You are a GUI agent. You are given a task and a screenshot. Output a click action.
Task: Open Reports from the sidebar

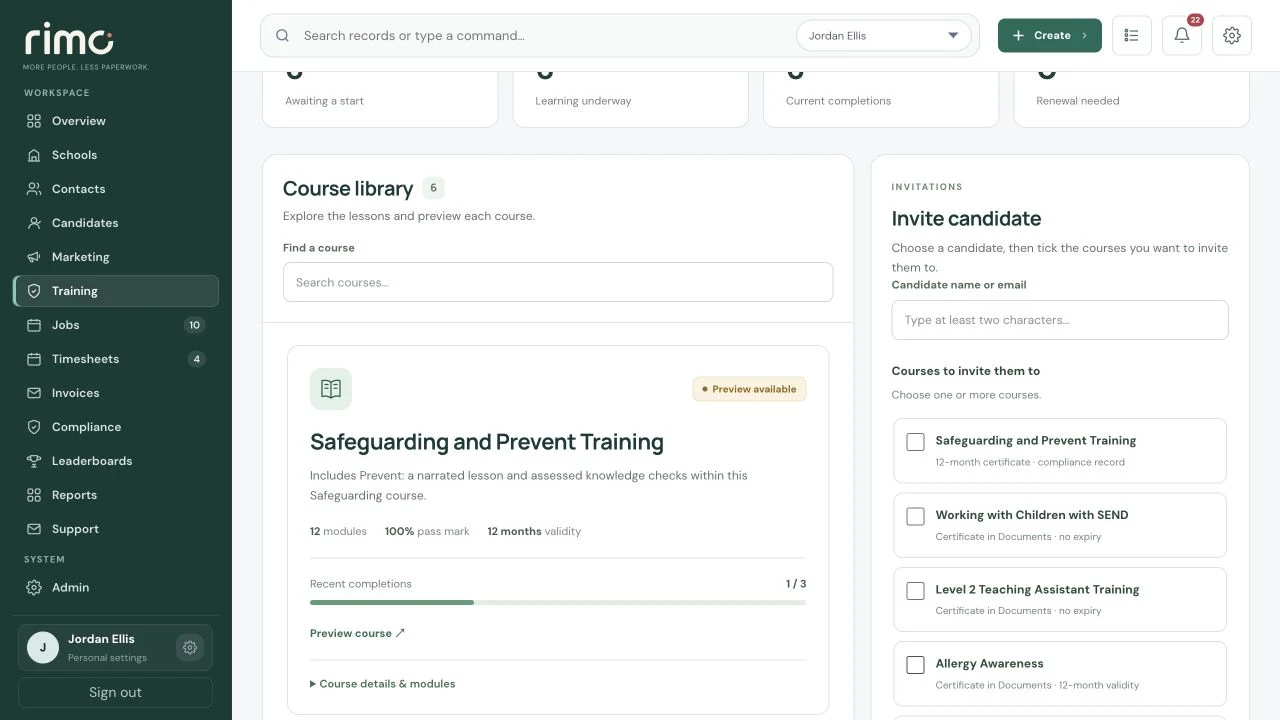pyautogui.click(x=116, y=495)
